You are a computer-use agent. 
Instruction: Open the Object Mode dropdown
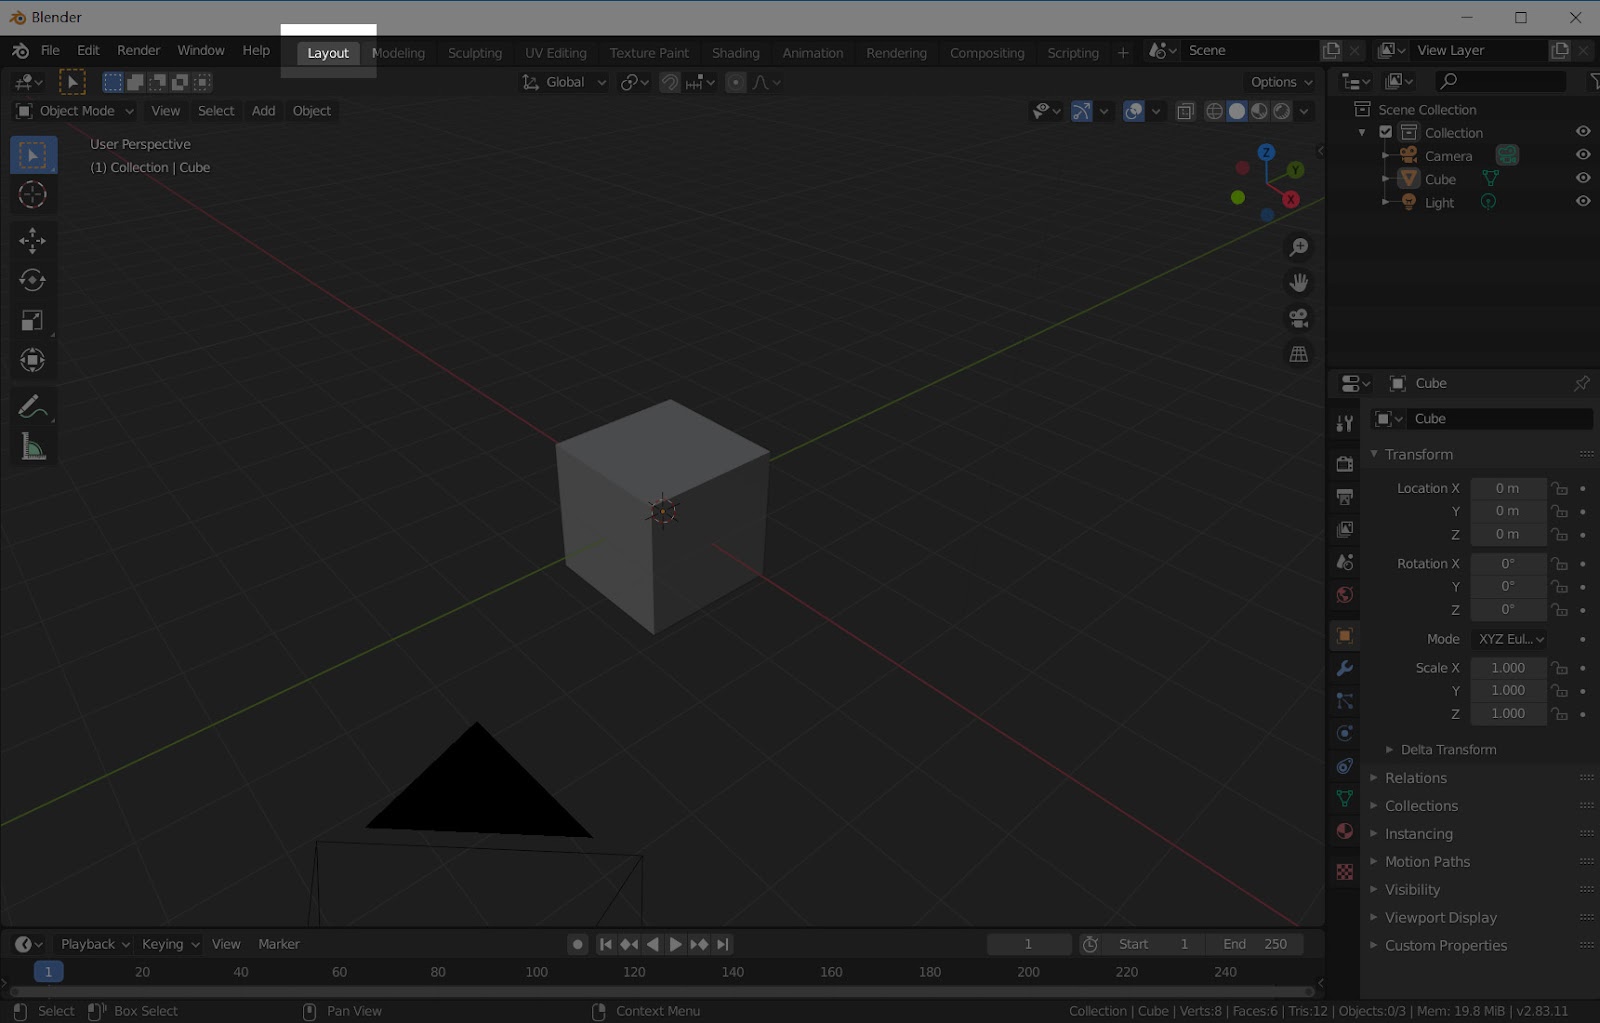pos(75,111)
